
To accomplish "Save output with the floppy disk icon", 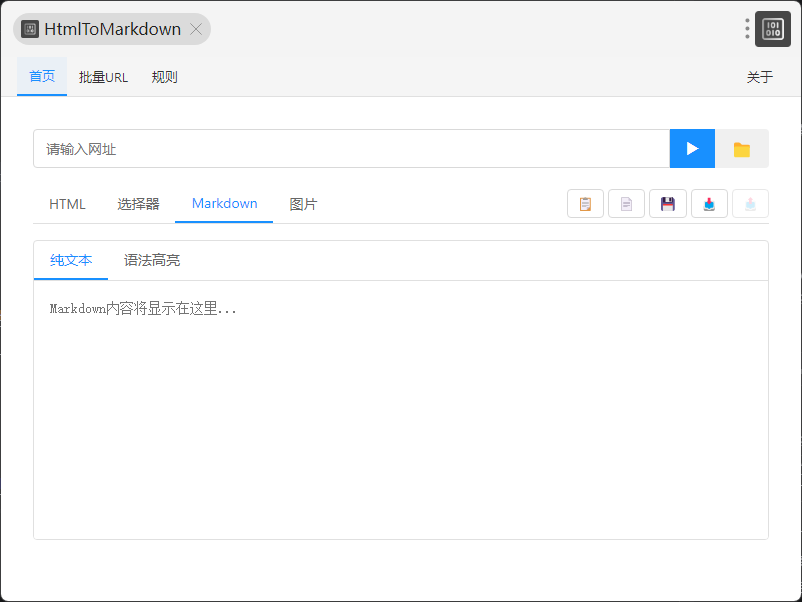I will click(x=667, y=204).
